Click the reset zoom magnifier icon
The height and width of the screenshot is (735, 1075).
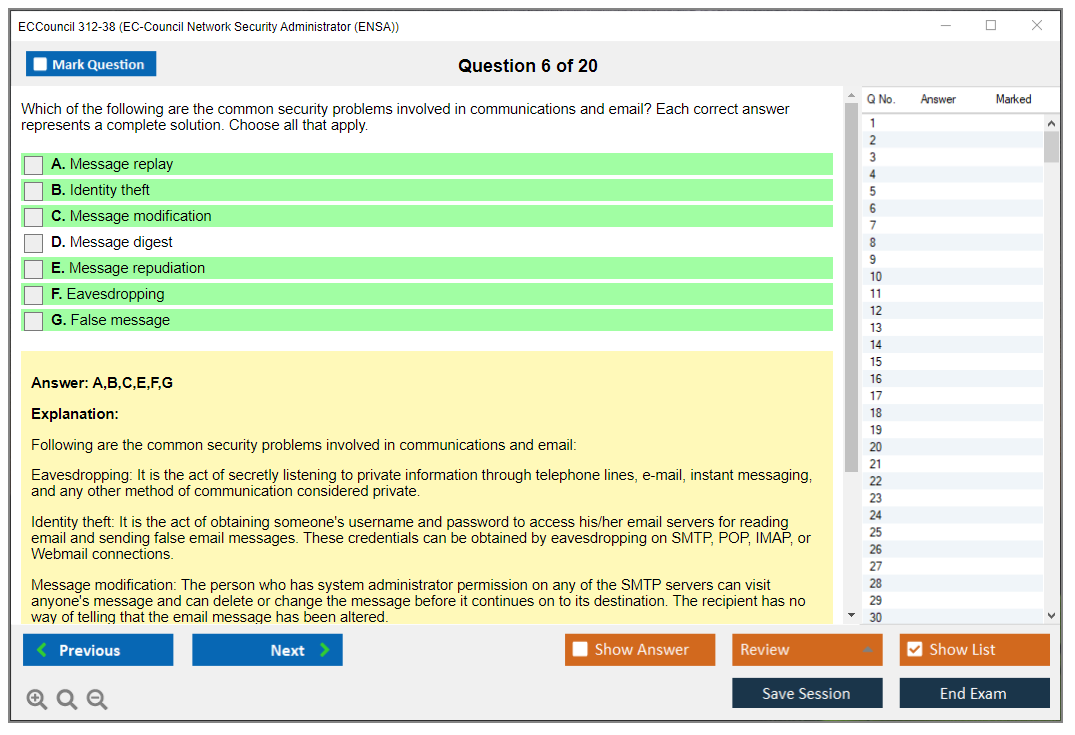67,700
